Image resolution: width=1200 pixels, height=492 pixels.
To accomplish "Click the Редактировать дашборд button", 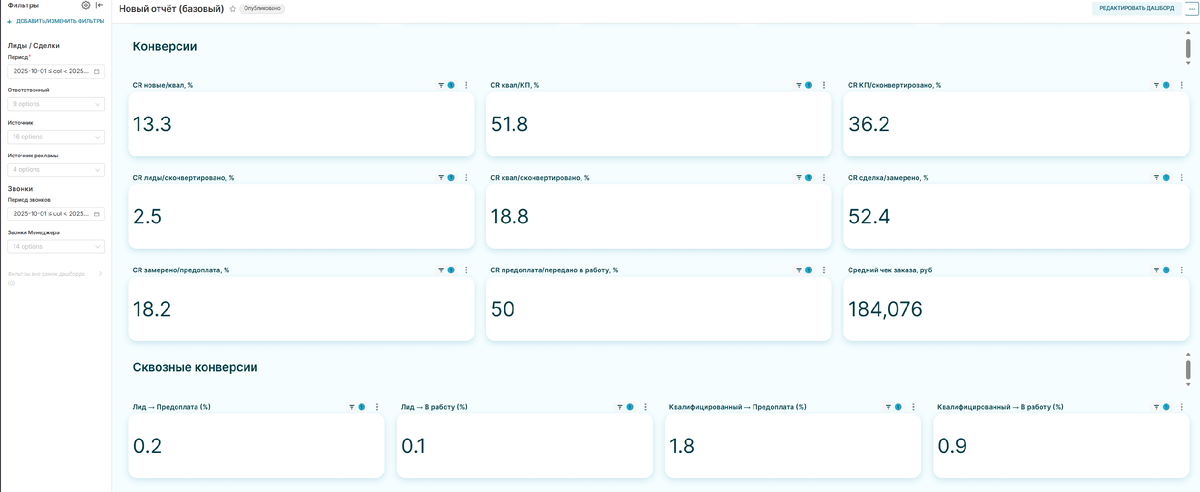I will pyautogui.click(x=1138, y=8).
